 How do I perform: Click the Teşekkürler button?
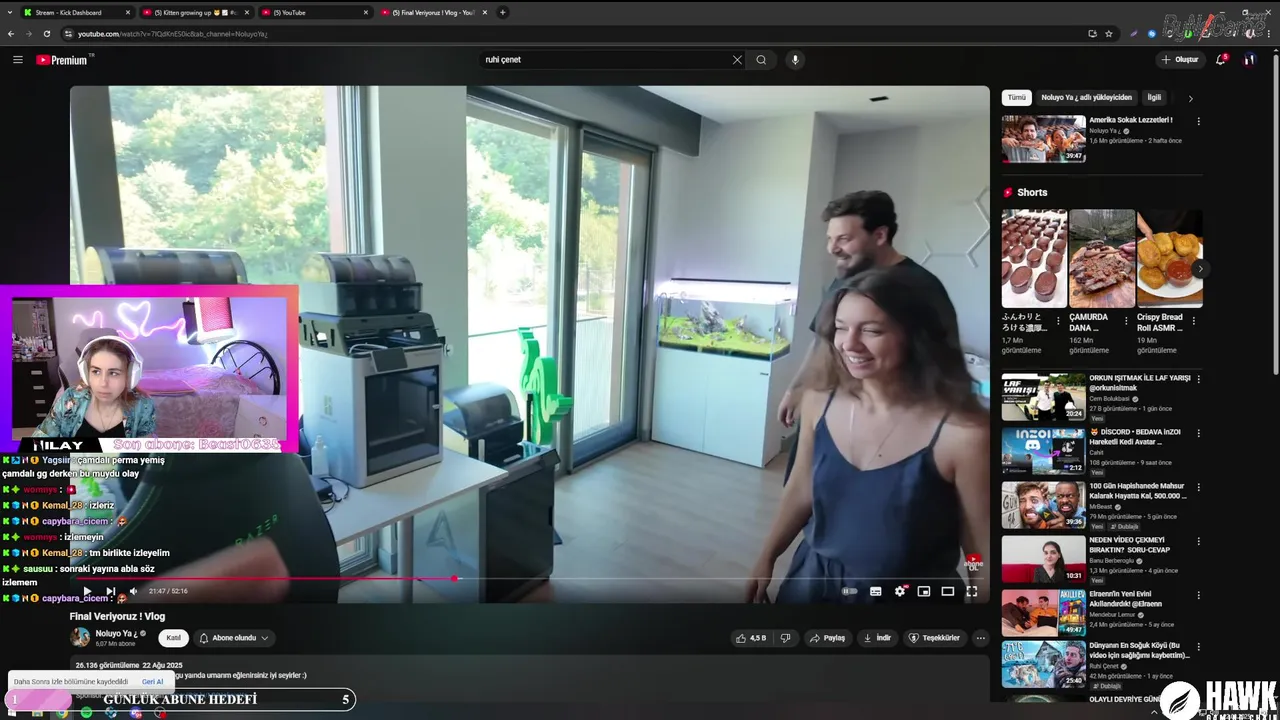pos(934,638)
